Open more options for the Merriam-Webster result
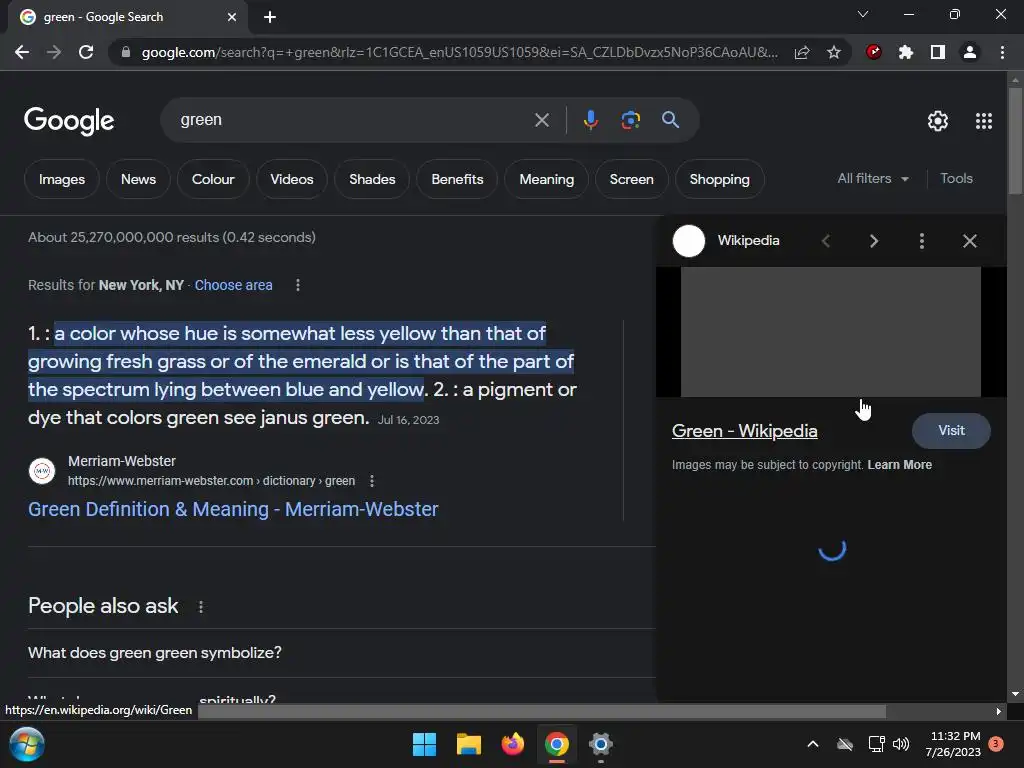 coord(372,481)
